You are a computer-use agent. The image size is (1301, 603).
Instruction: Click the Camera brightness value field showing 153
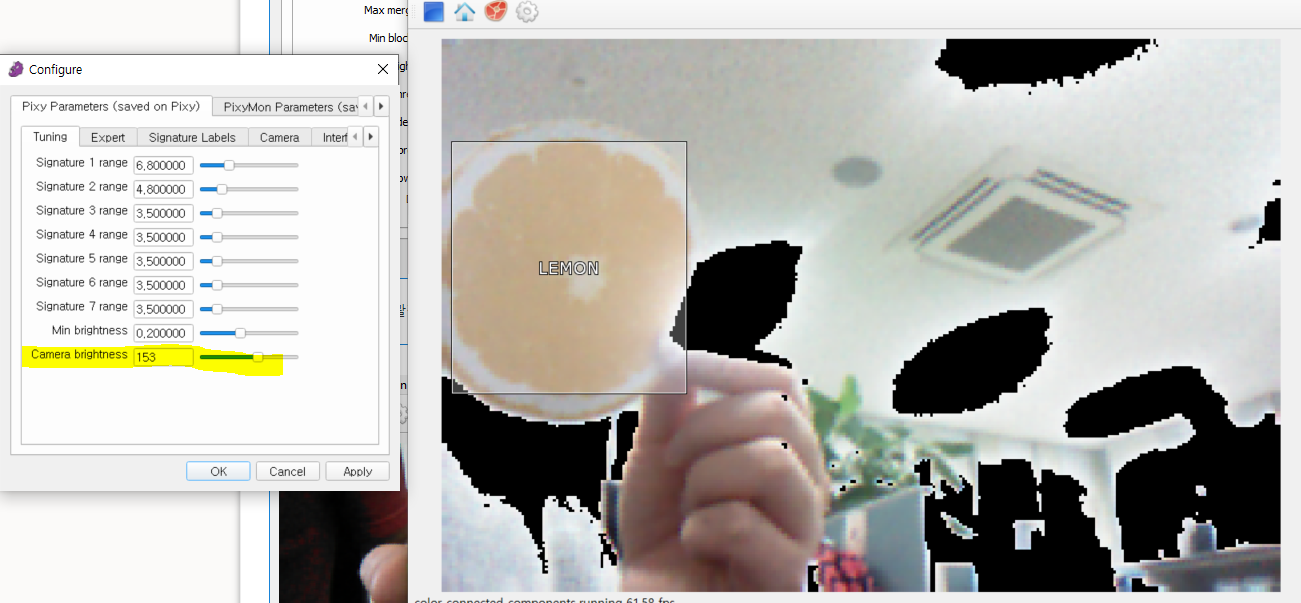click(163, 357)
